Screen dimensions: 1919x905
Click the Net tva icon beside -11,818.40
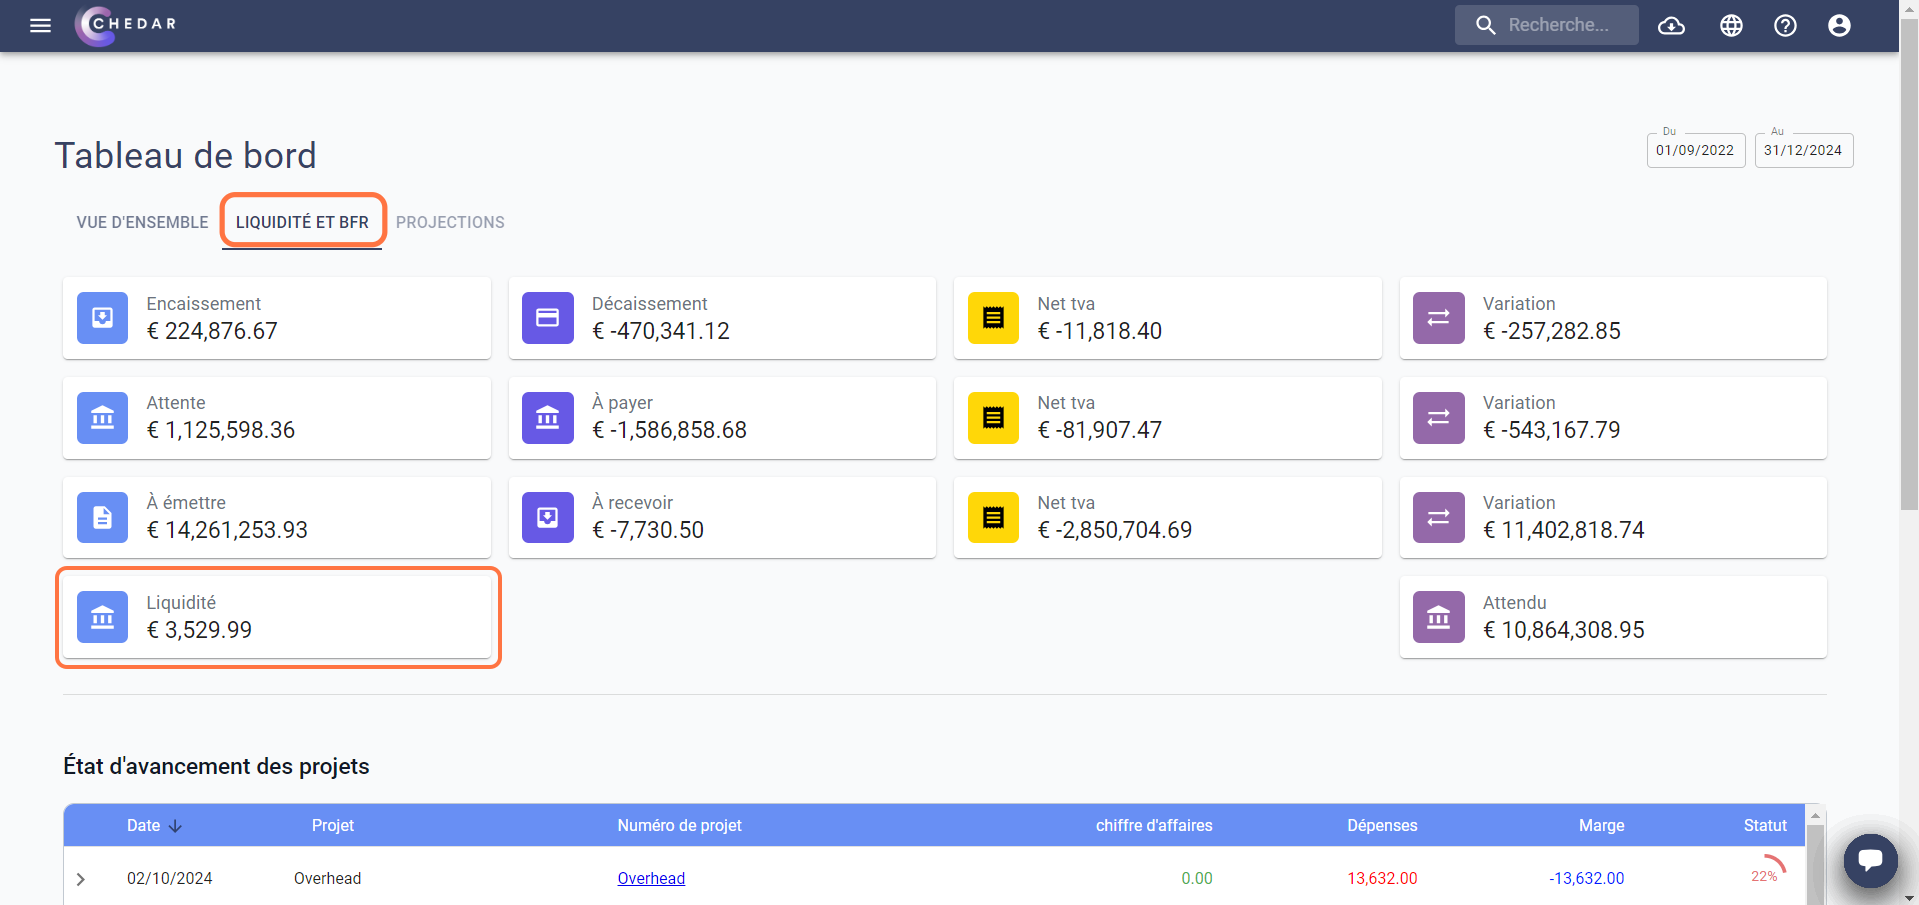pos(993,318)
